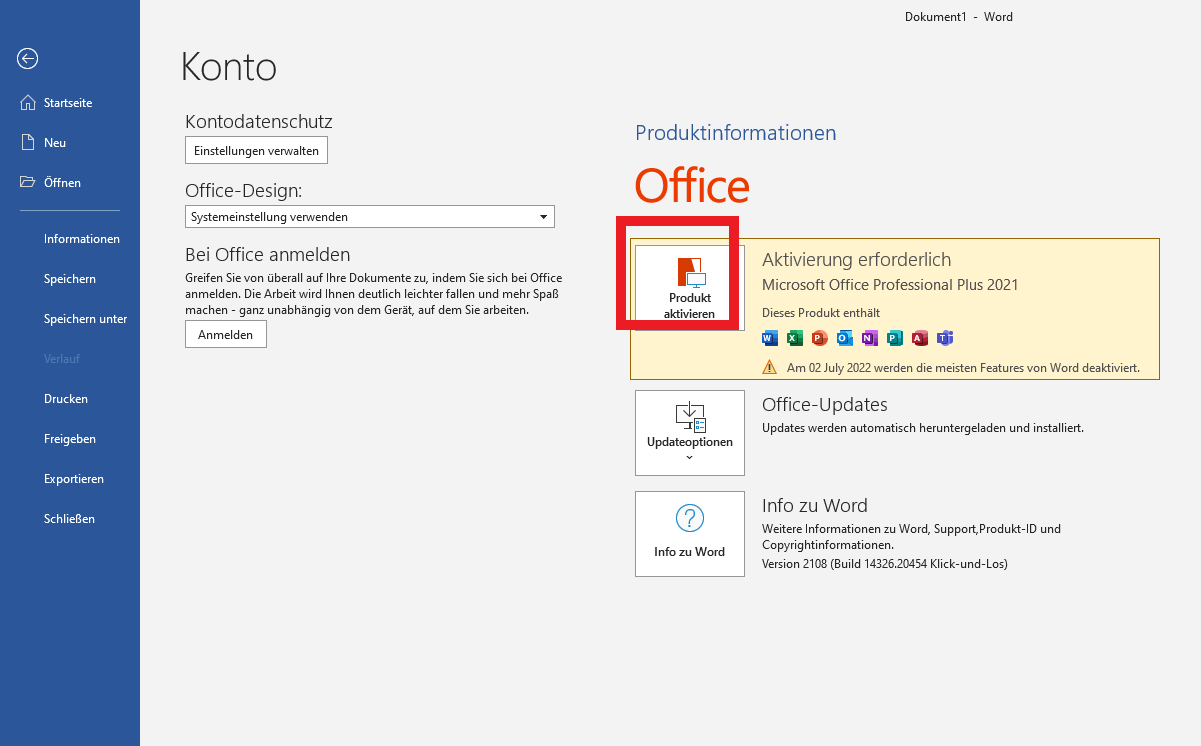Open the Exportieren page
Image resolution: width=1201 pixels, height=746 pixels.
[74, 479]
